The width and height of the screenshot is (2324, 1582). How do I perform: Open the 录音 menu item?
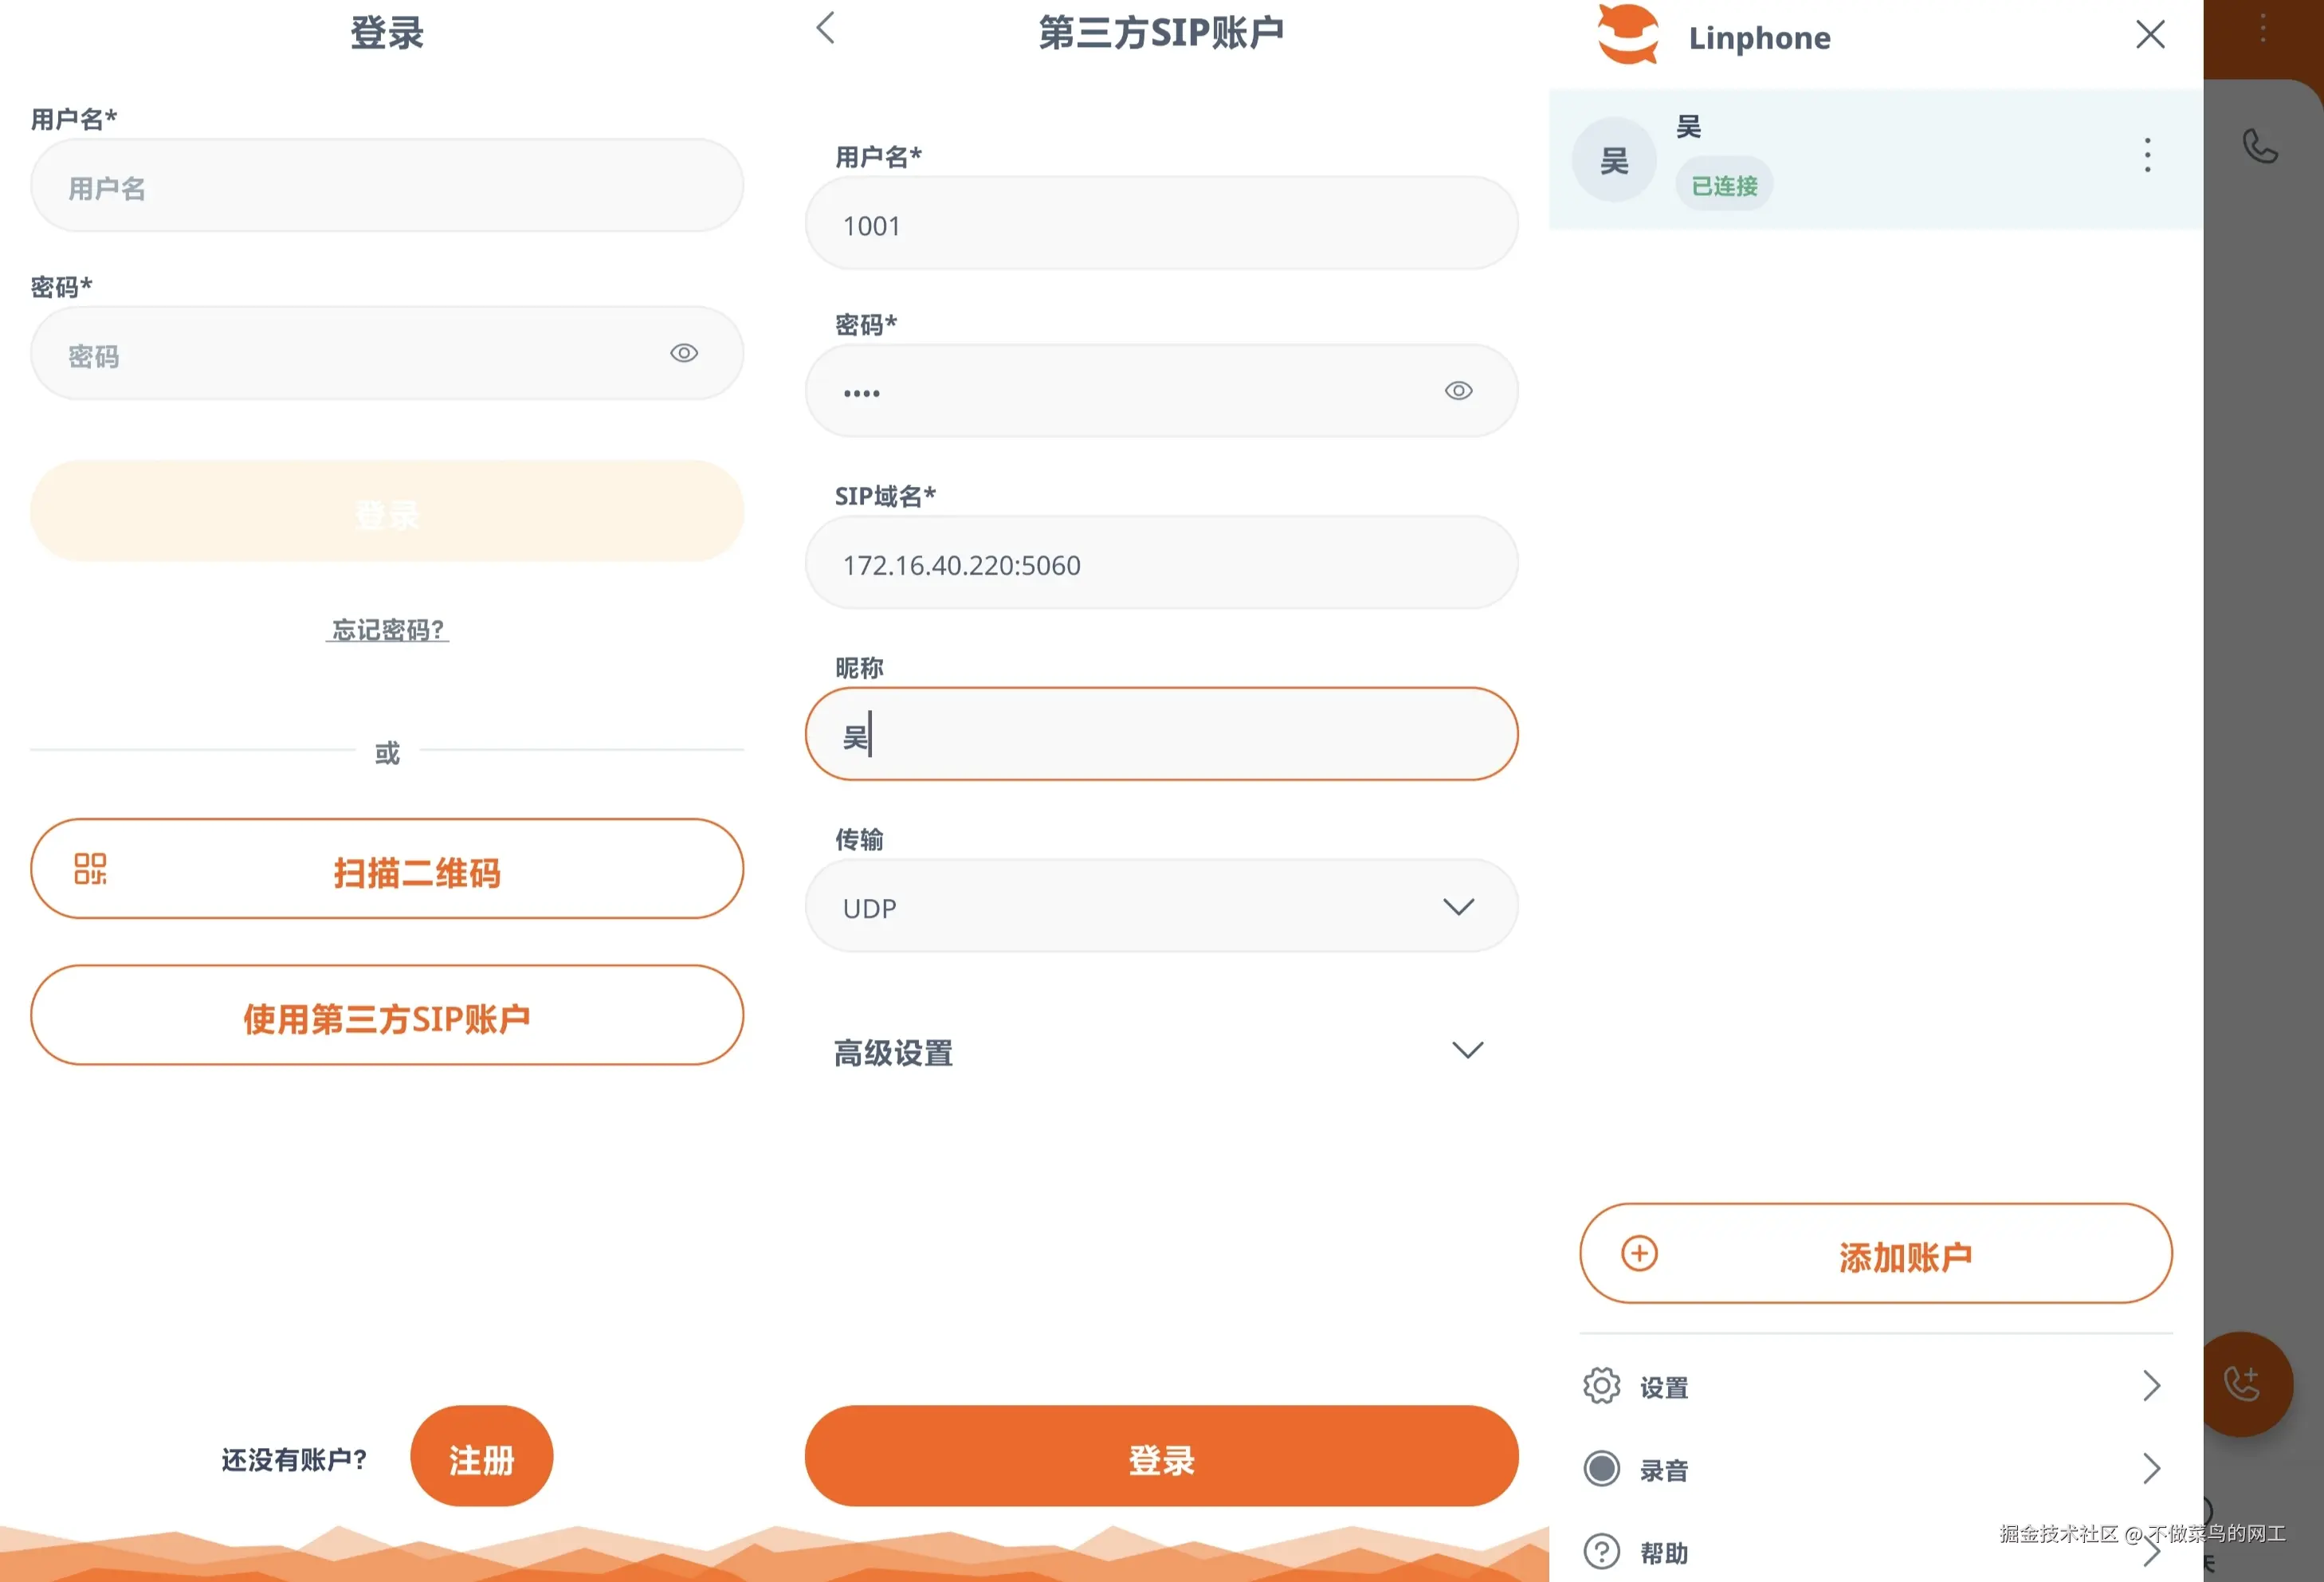(1664, 1470)
